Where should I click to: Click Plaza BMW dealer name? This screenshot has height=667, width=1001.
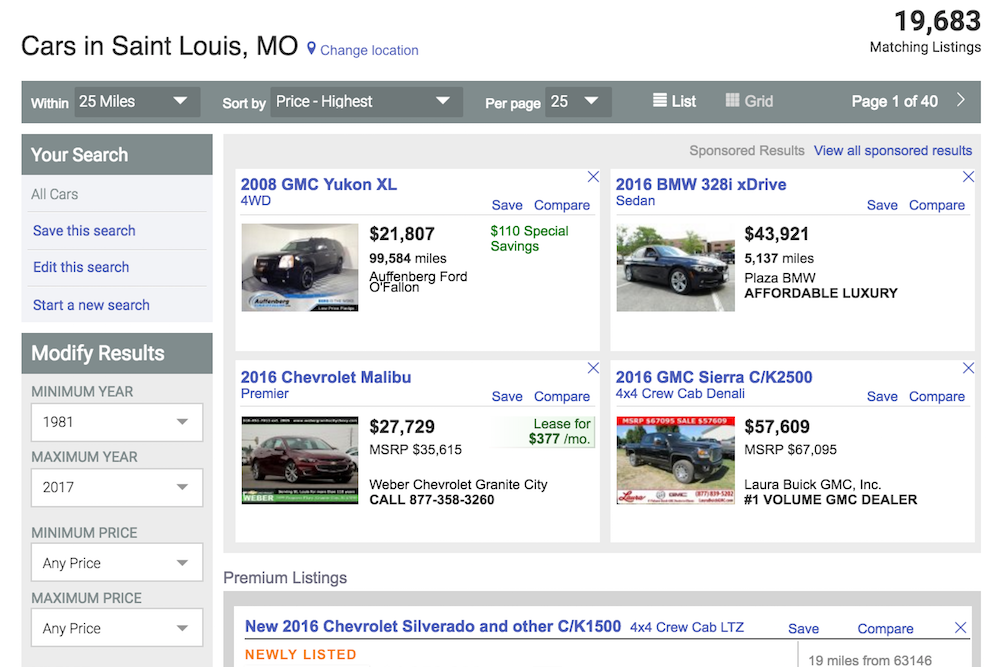pos(779,278)
